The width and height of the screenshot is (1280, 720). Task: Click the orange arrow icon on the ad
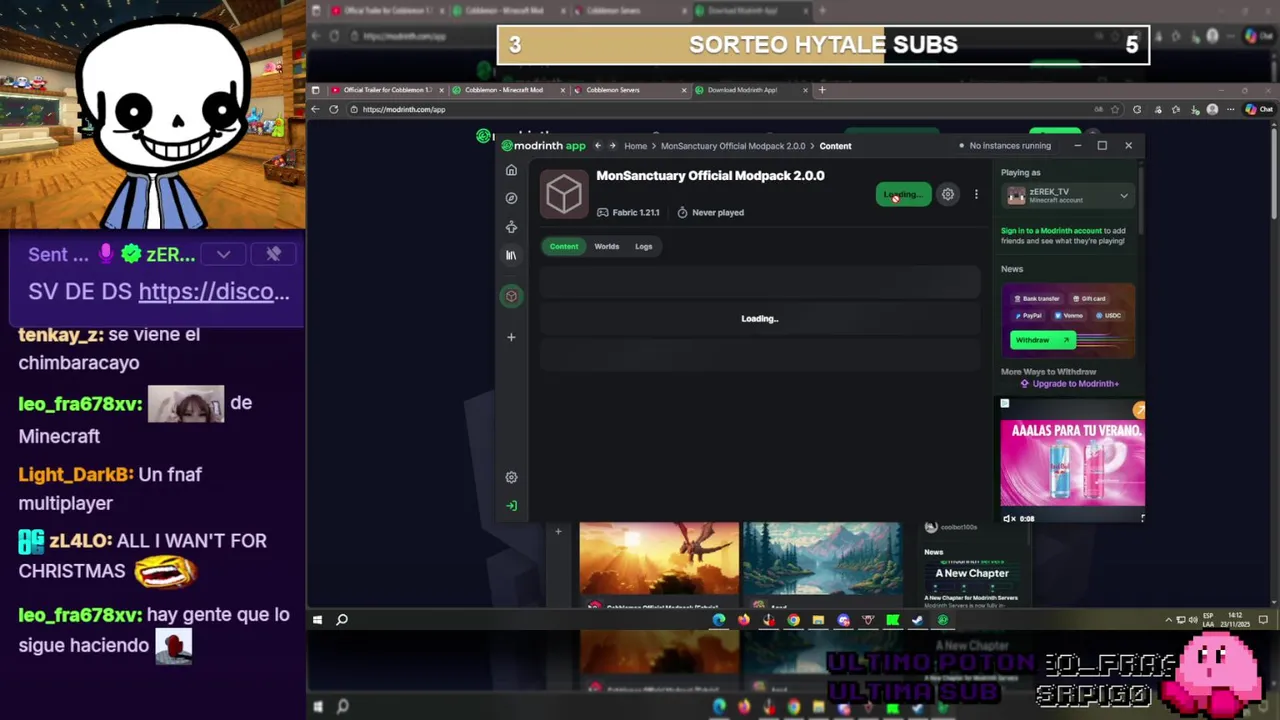click(1139, 410)
